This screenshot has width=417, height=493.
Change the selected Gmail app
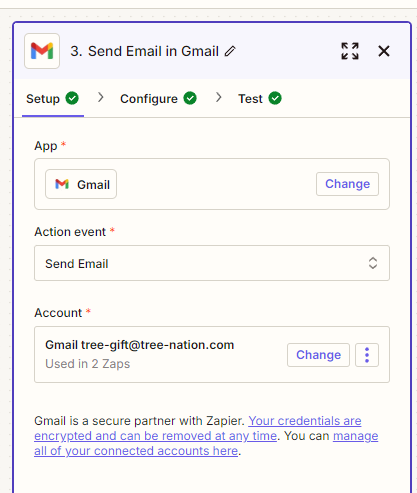tap(347, 184)
